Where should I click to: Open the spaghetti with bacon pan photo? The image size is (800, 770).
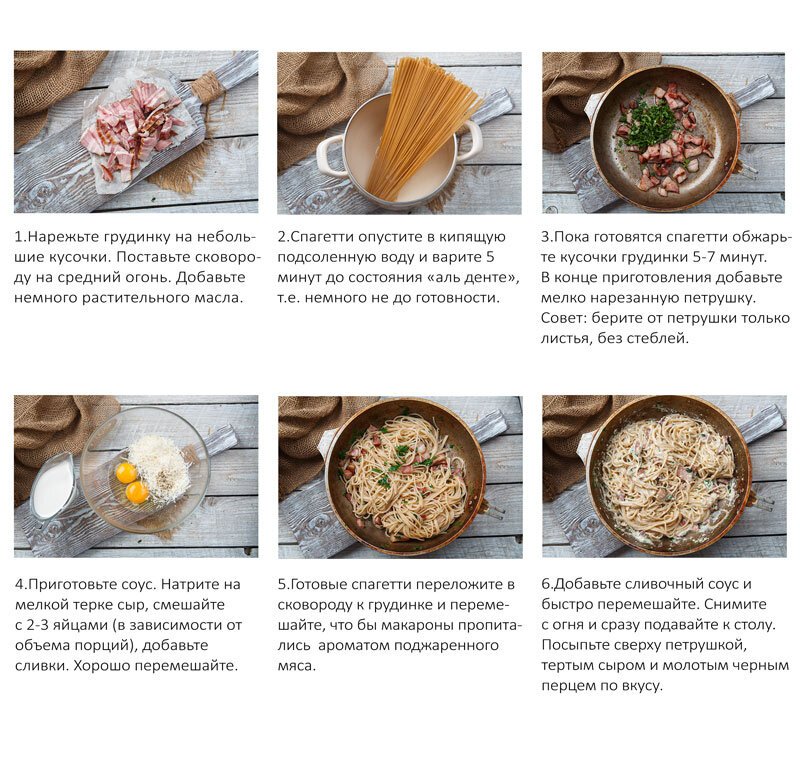(400, 477)
